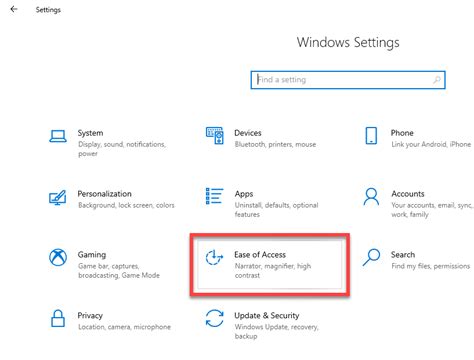The height and width of the screenshot is (360, 474).
Task: Click the Apps list icon
Action: pyautogui.click(x=214, y=196)
